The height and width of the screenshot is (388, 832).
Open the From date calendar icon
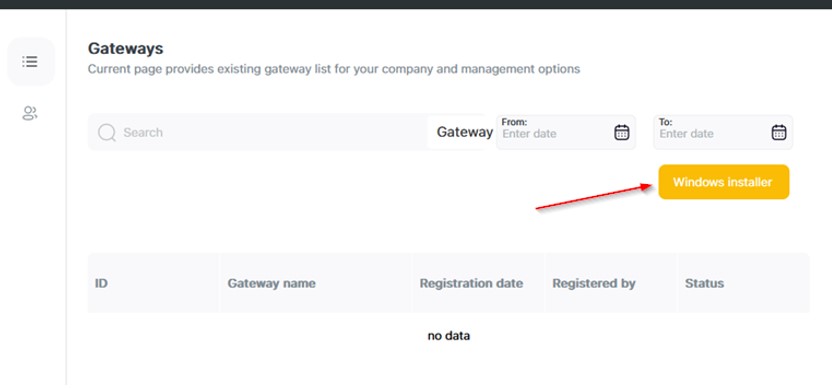[x=621, y=132]
